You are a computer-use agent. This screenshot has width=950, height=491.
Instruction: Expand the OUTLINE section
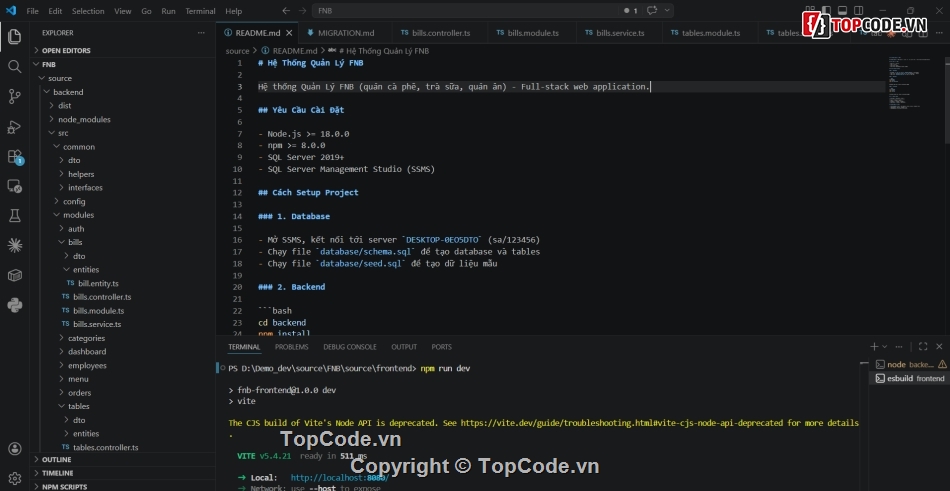[x=56, y=459]
